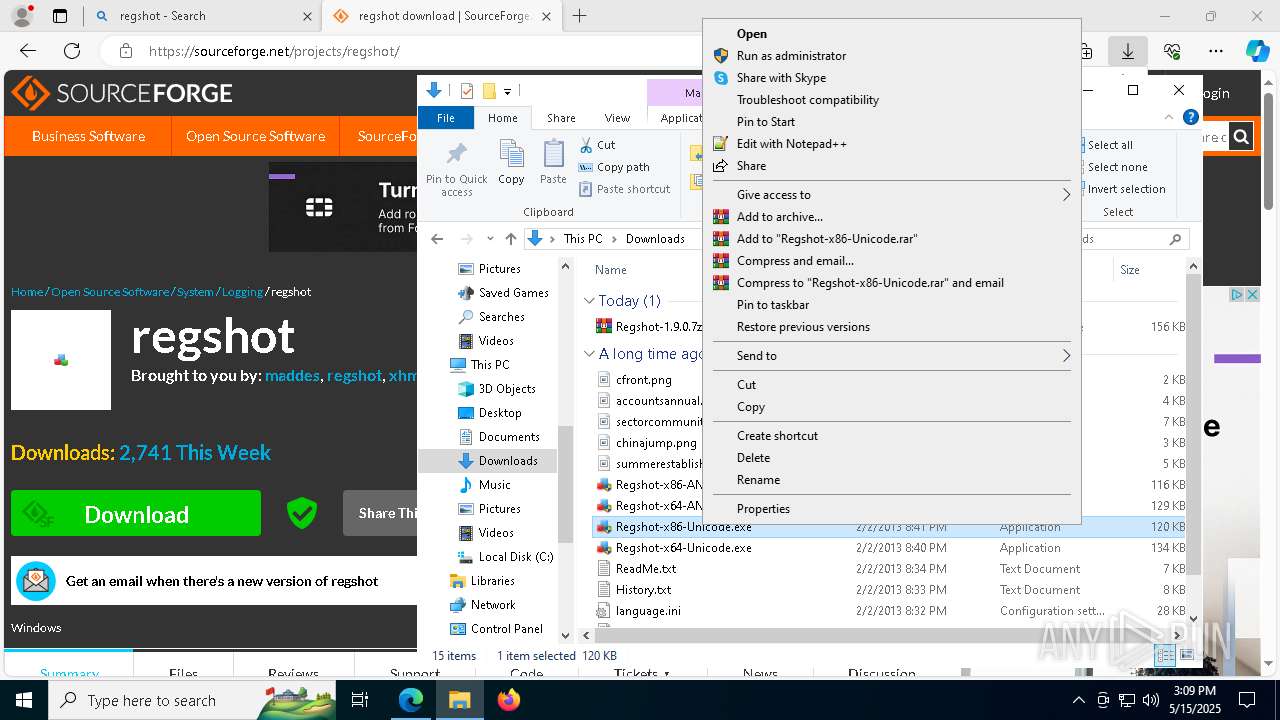Show hidden system tray icons
This screenshot has height=720, width=1280.
pos(1078,700)
